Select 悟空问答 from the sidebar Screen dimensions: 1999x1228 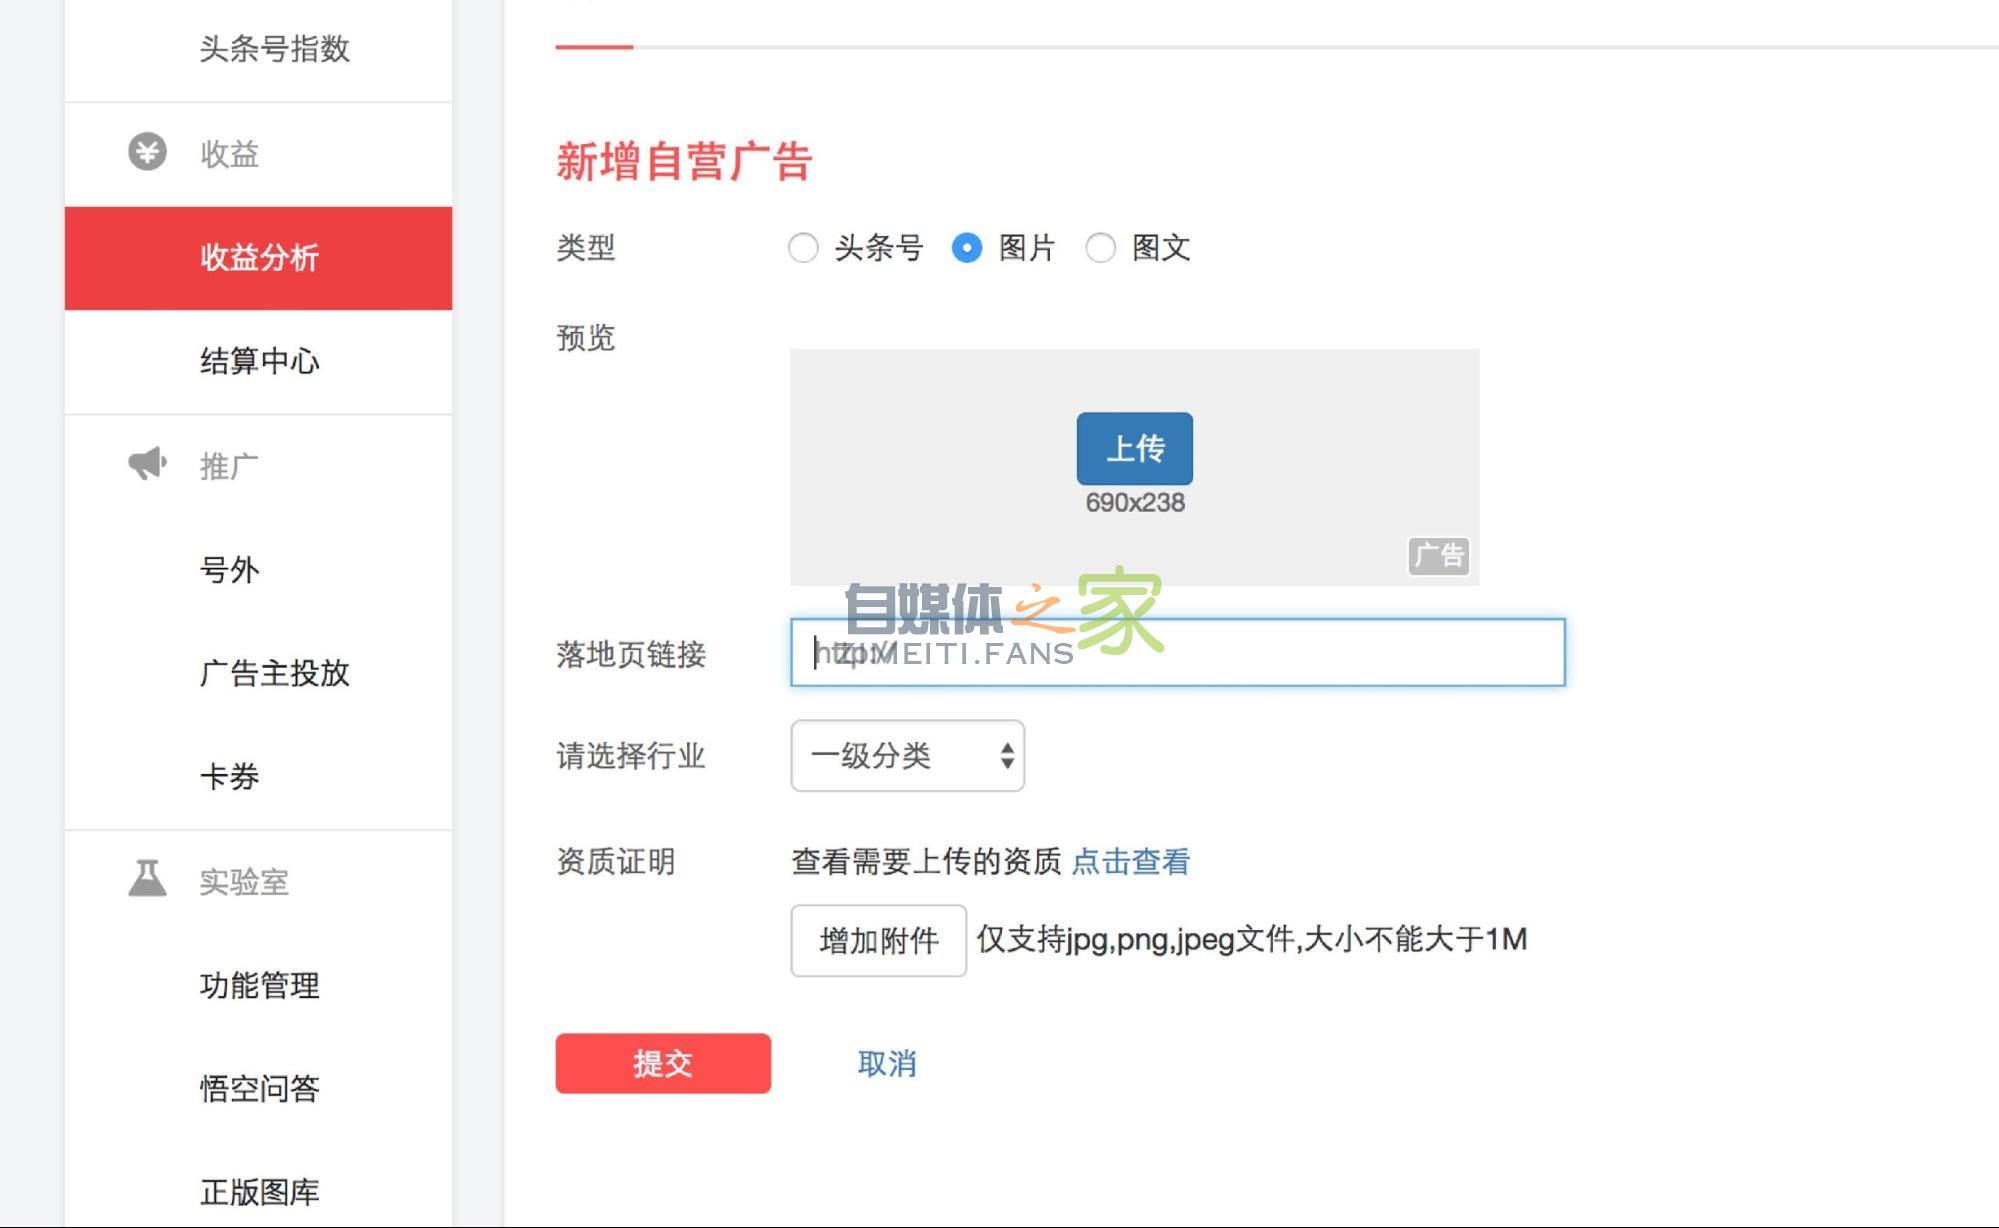pyautogui.click(x=258, y=1088)
